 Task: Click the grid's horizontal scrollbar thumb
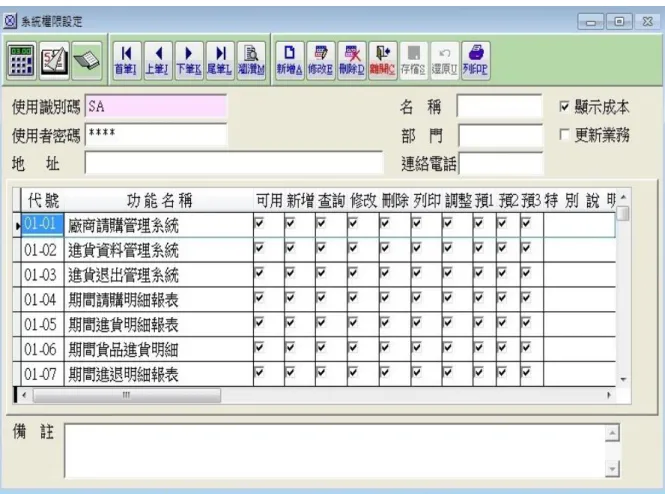coord(126,395)
